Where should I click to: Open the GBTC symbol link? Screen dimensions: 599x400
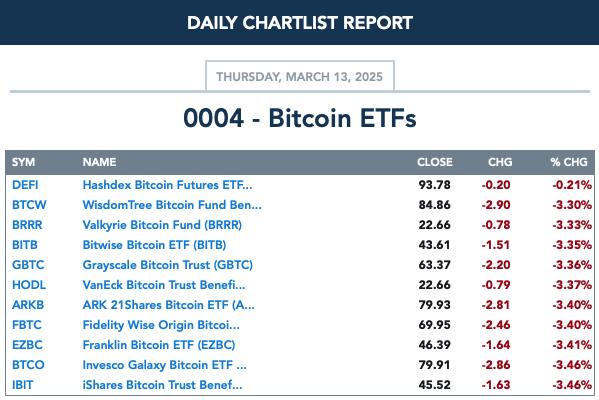coord(28,265)
